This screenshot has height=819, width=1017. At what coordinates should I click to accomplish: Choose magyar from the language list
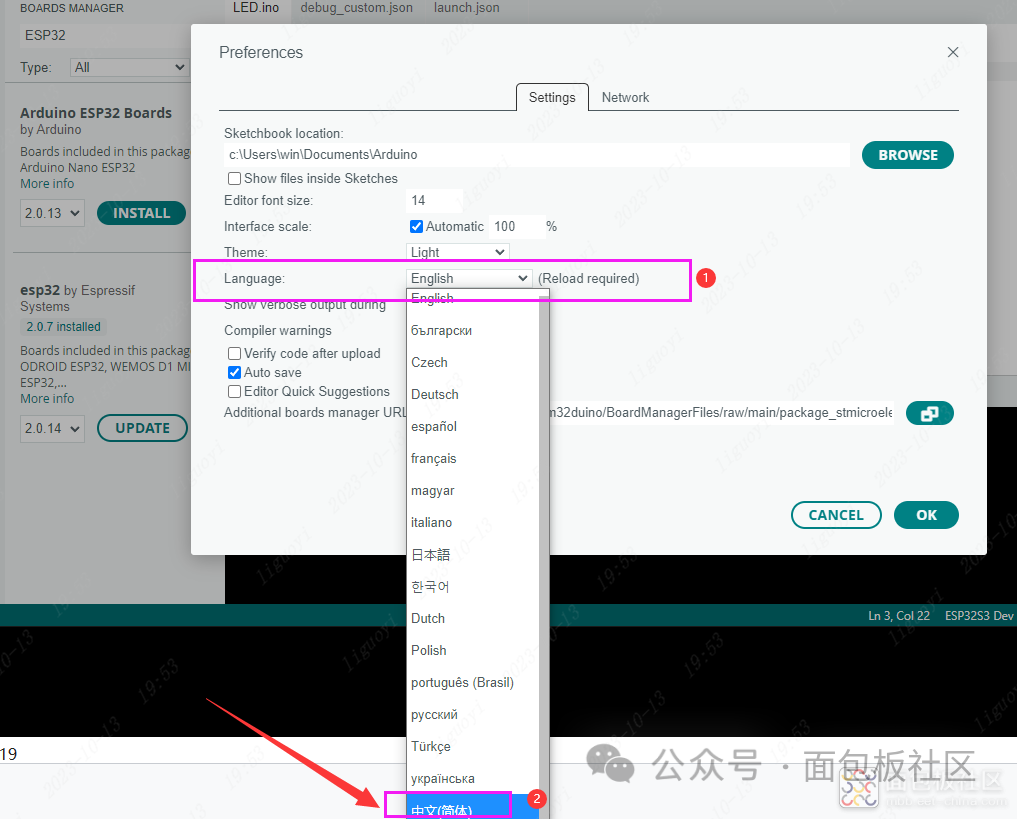tap(473, 490)
